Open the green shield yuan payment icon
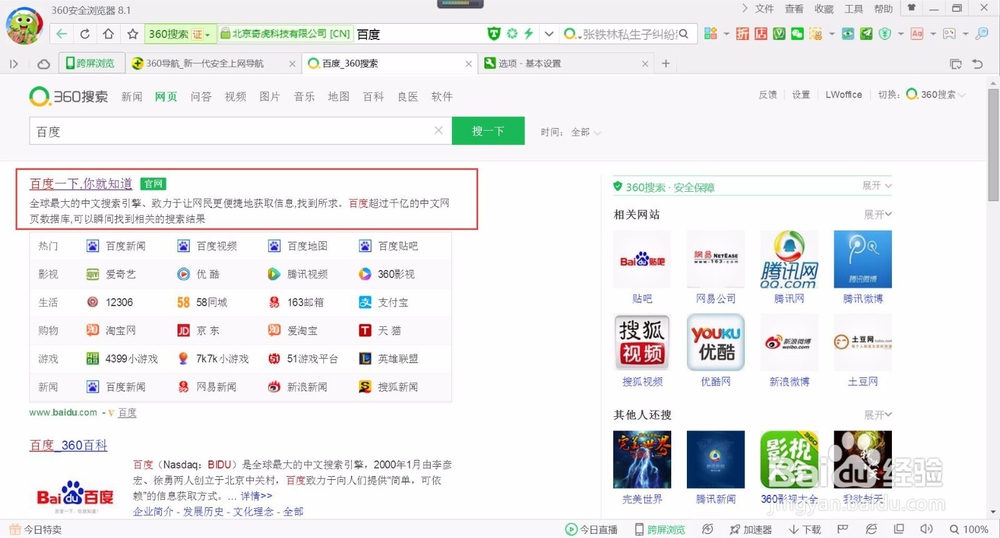Viewport: 1000px width, 538px height. tap(885, 34)
